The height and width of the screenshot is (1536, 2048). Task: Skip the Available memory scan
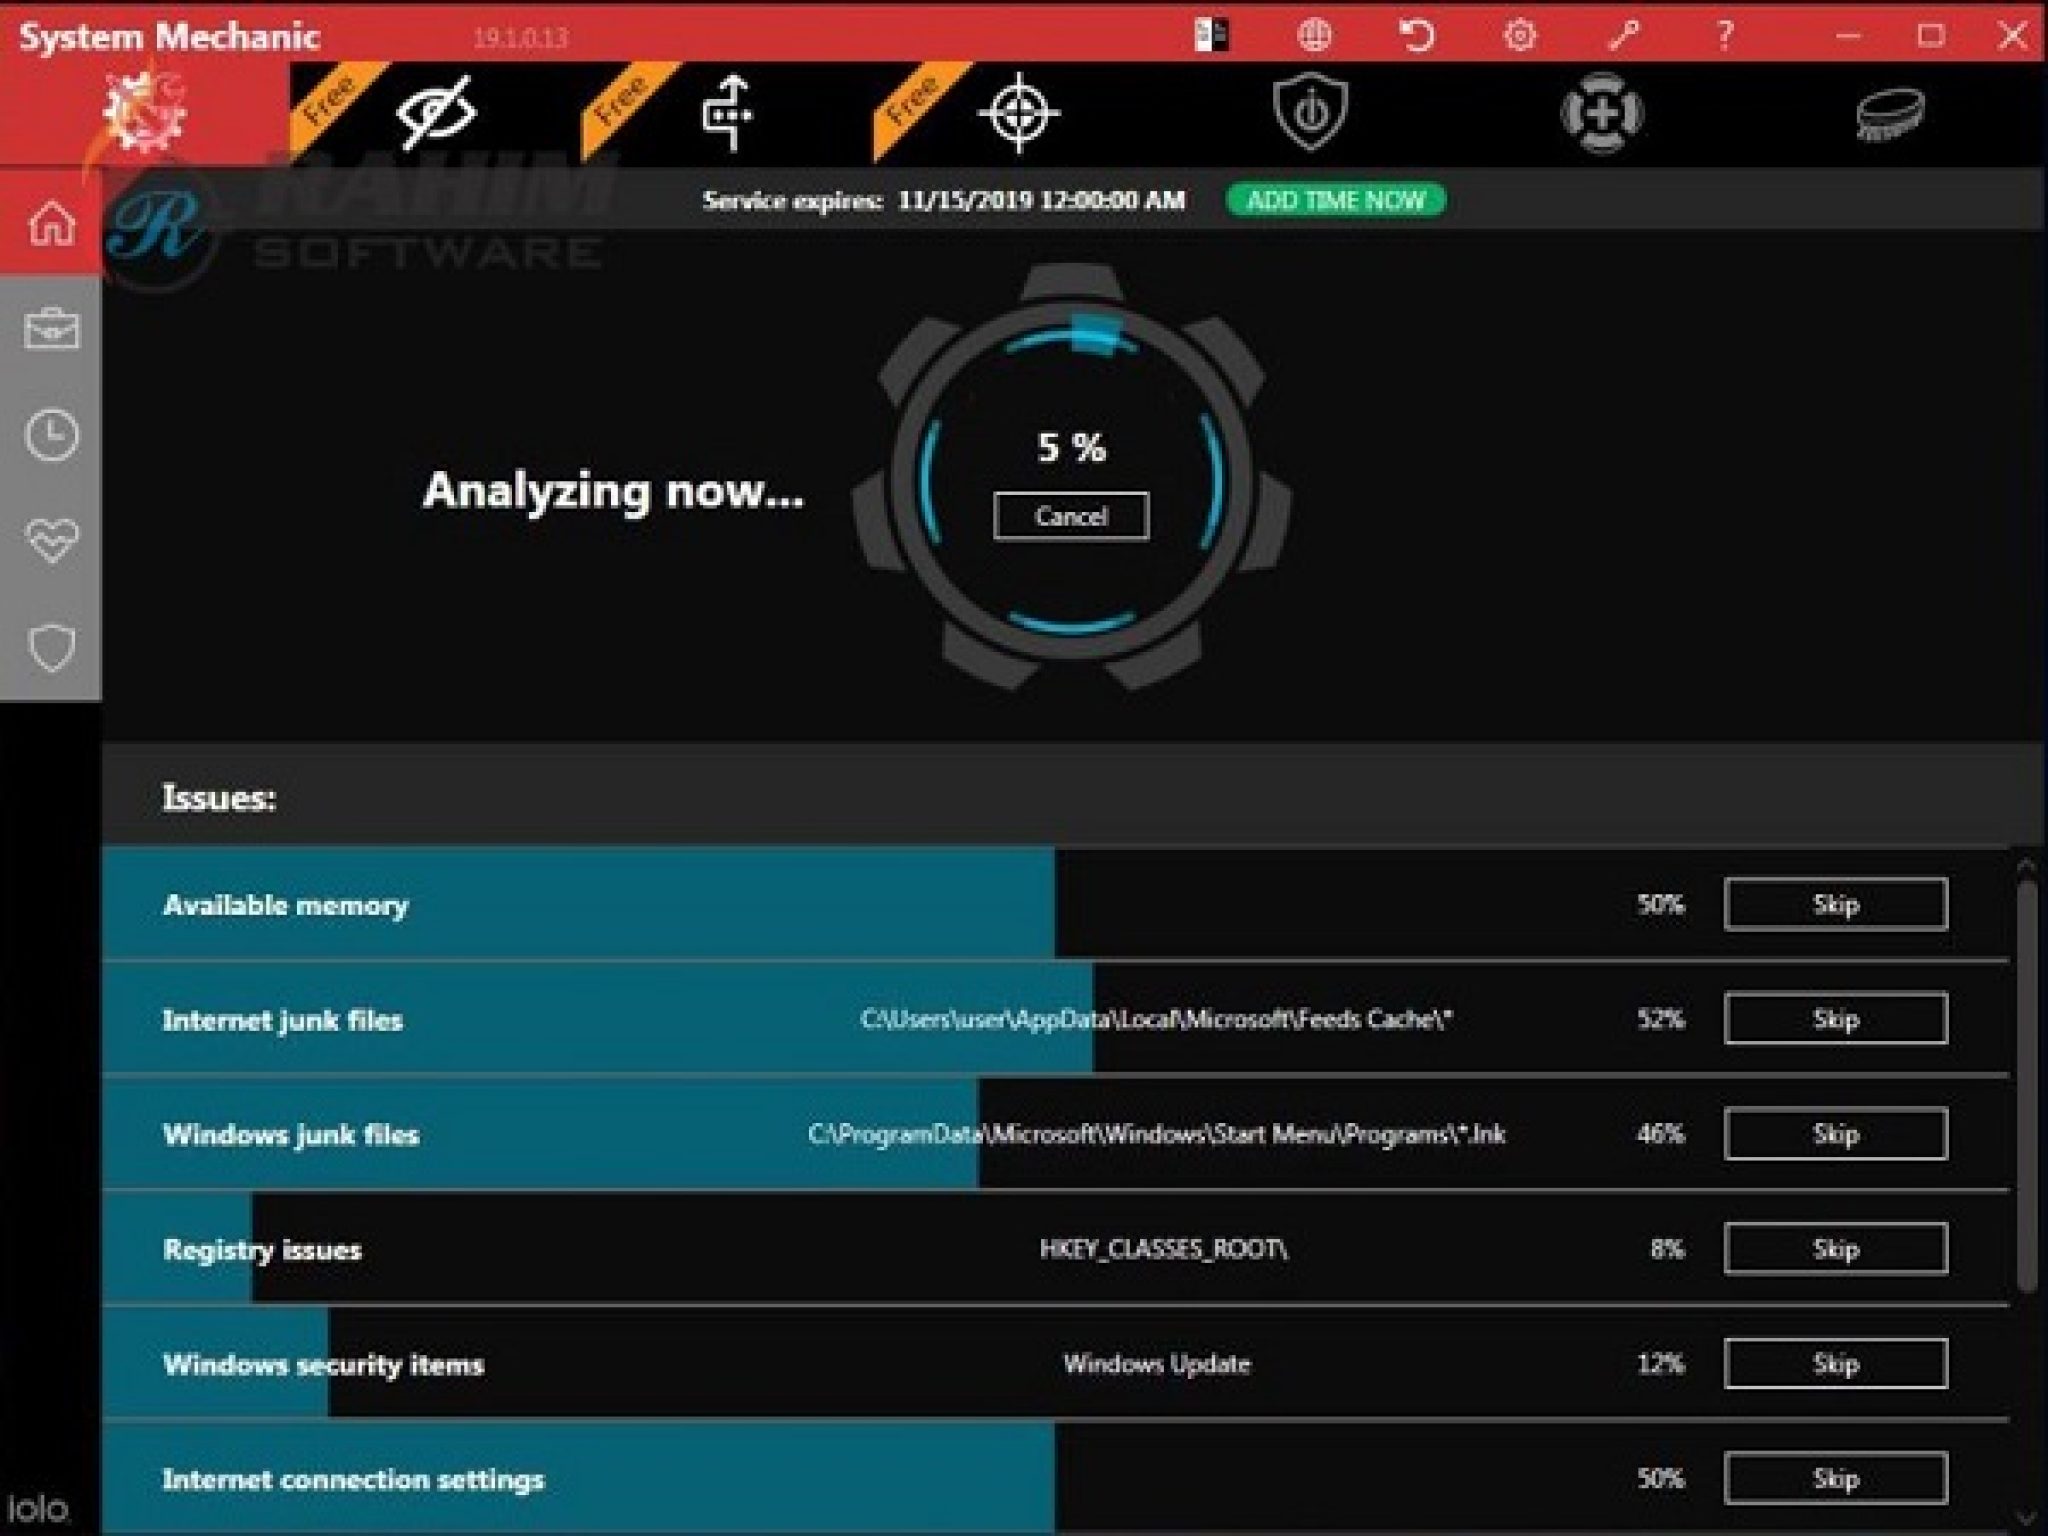[x=1835, y=904]
